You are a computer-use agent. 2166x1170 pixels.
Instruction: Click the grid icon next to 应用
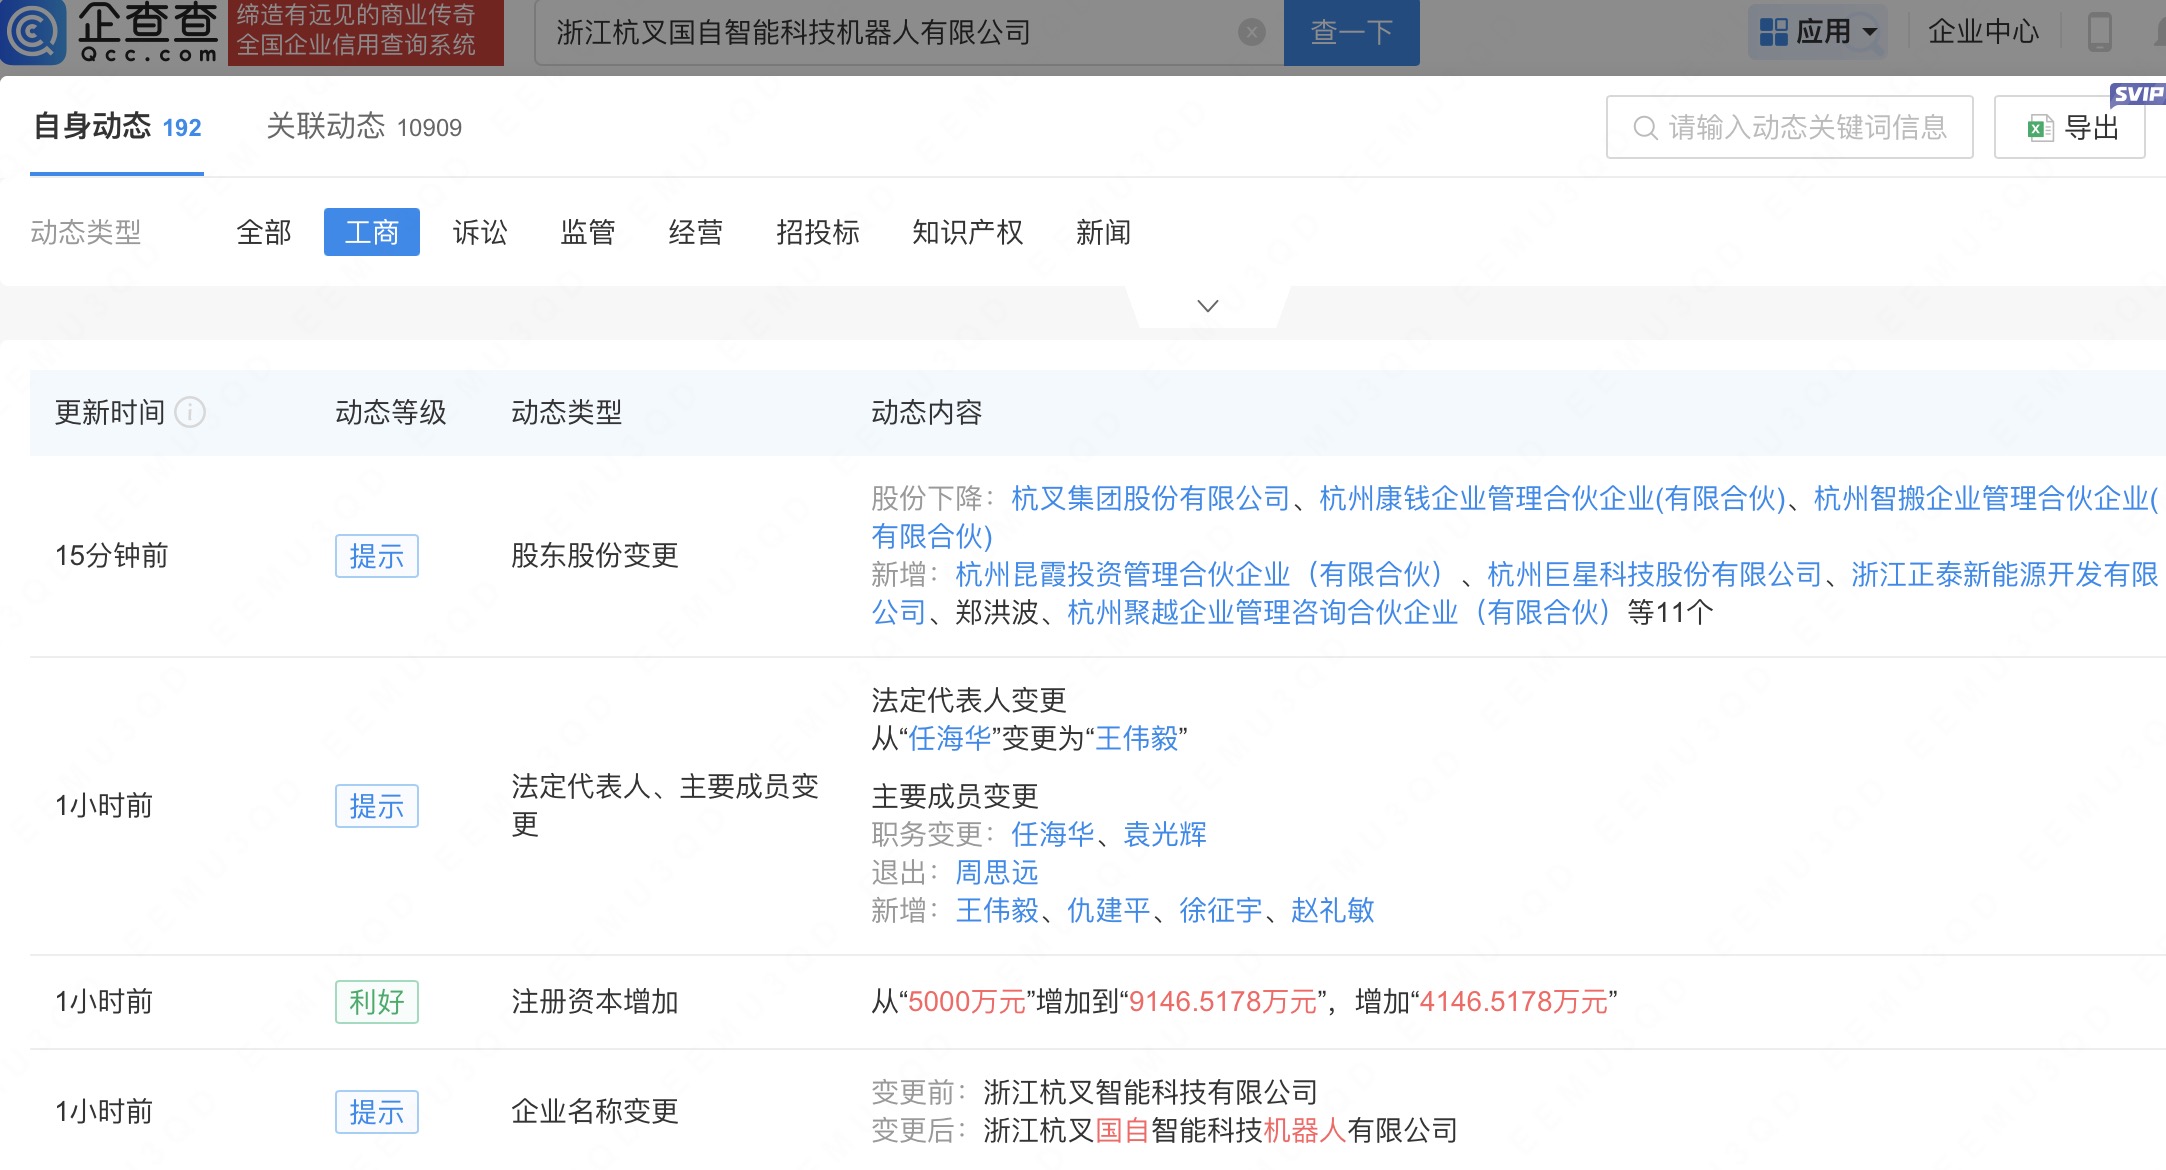point(1773,32)
